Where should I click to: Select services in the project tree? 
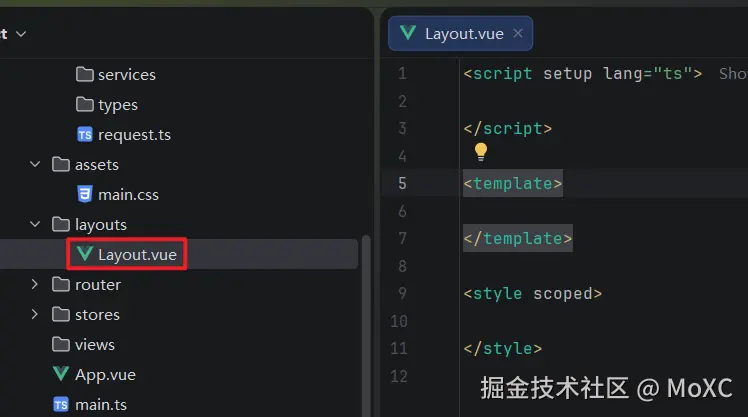(x=127, y=75)
